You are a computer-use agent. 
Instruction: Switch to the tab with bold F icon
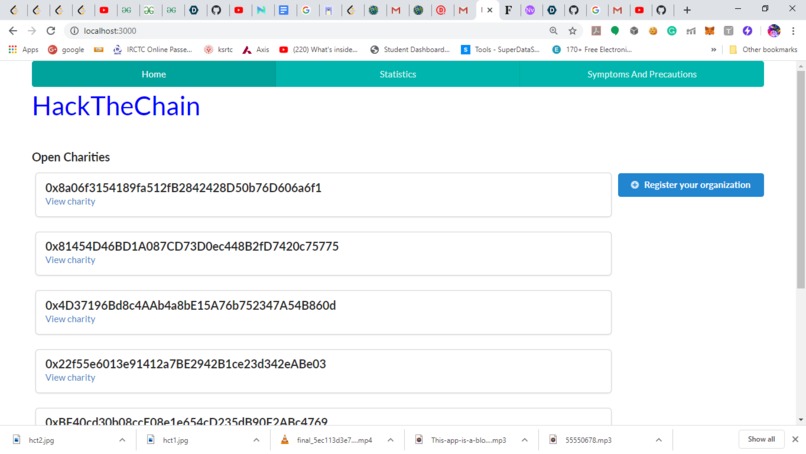tap(508, 10)
